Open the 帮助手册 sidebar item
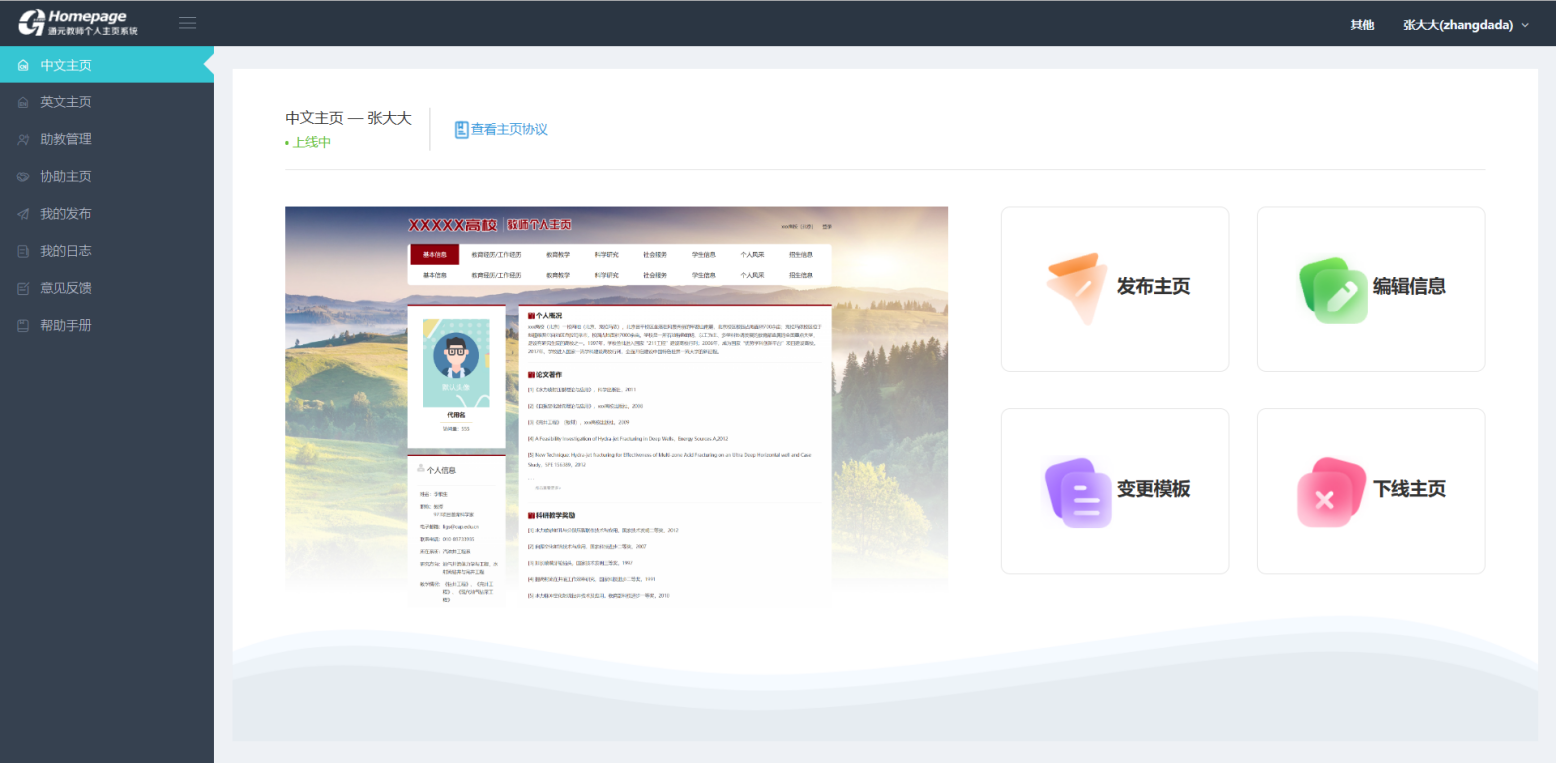The width and height of the screenshot is (1556, 763). (66, 325)
